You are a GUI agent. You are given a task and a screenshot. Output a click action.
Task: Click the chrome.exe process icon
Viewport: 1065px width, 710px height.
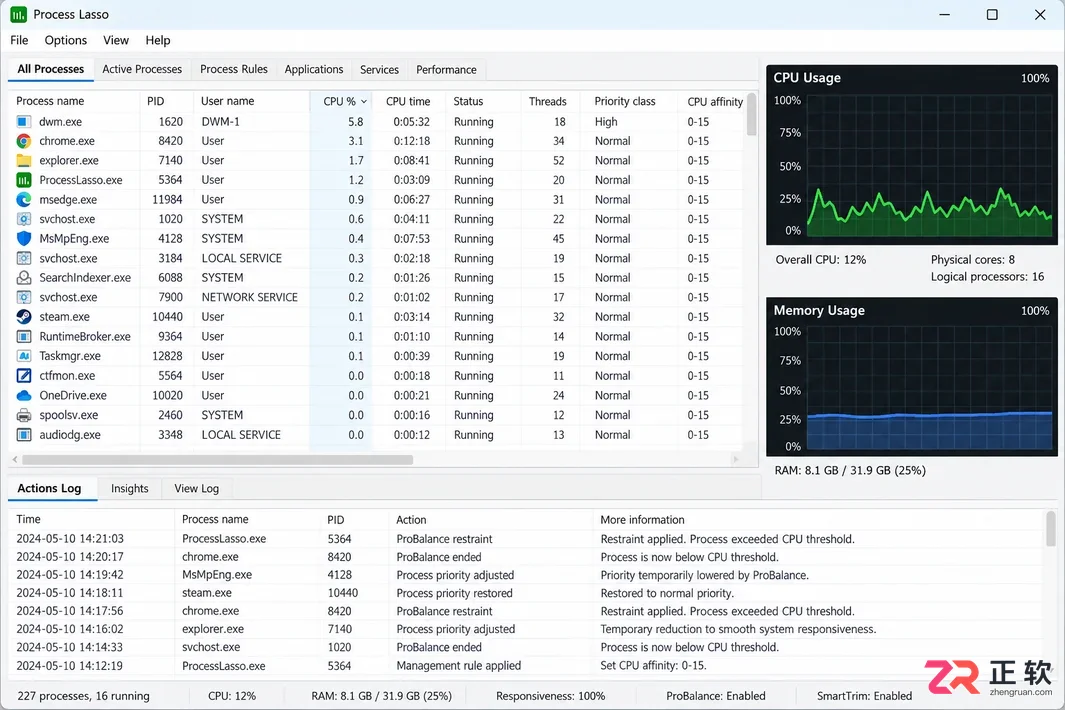pyautogui.click(x=24, y=141)
